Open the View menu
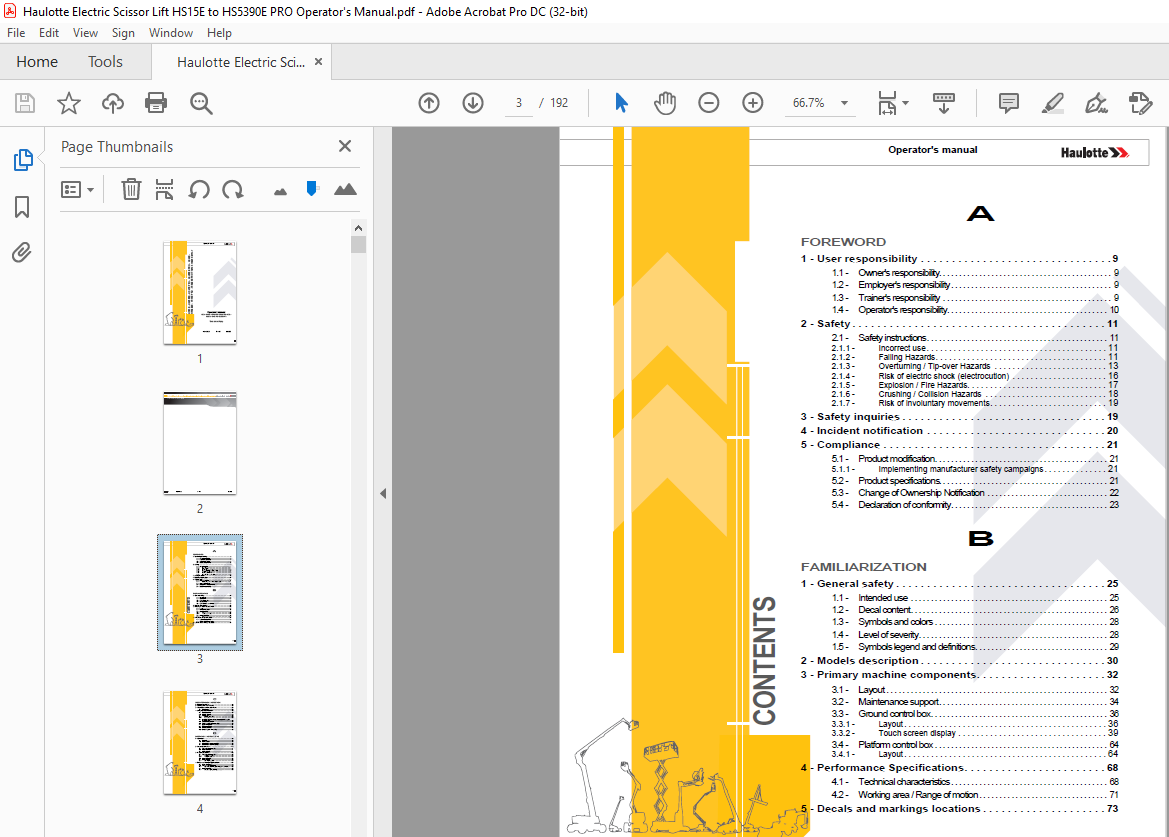The width and height of the screenshot is (1169, 837). tap(85, 33)
